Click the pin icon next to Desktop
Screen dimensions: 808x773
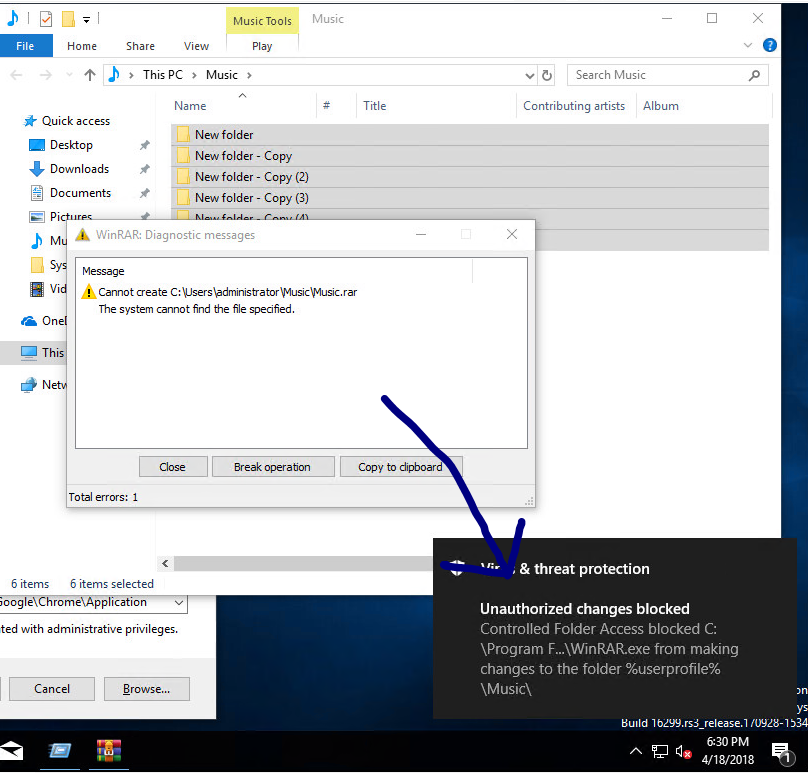(x=145, y=145)
